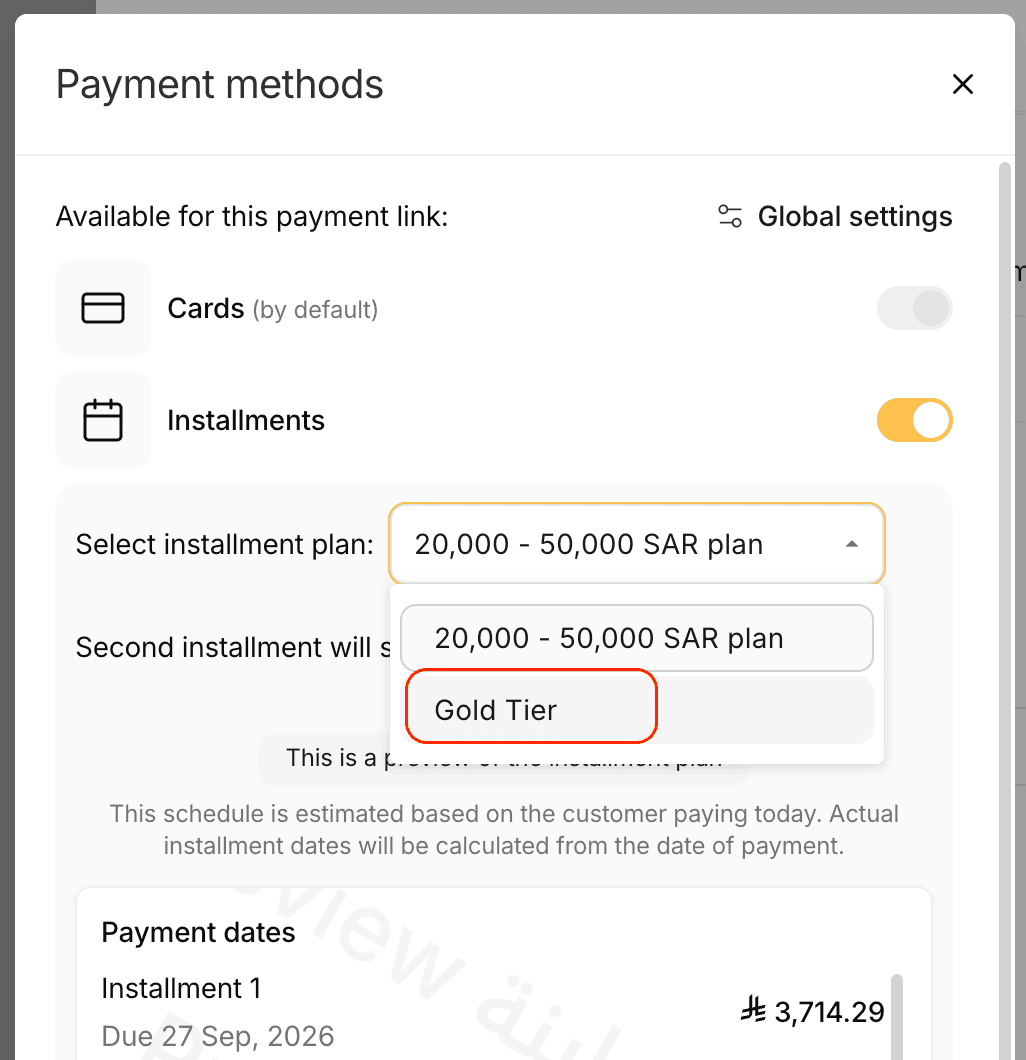Click the Cards credit card icon
The image size is (1026, 1060).
(103, 308)
